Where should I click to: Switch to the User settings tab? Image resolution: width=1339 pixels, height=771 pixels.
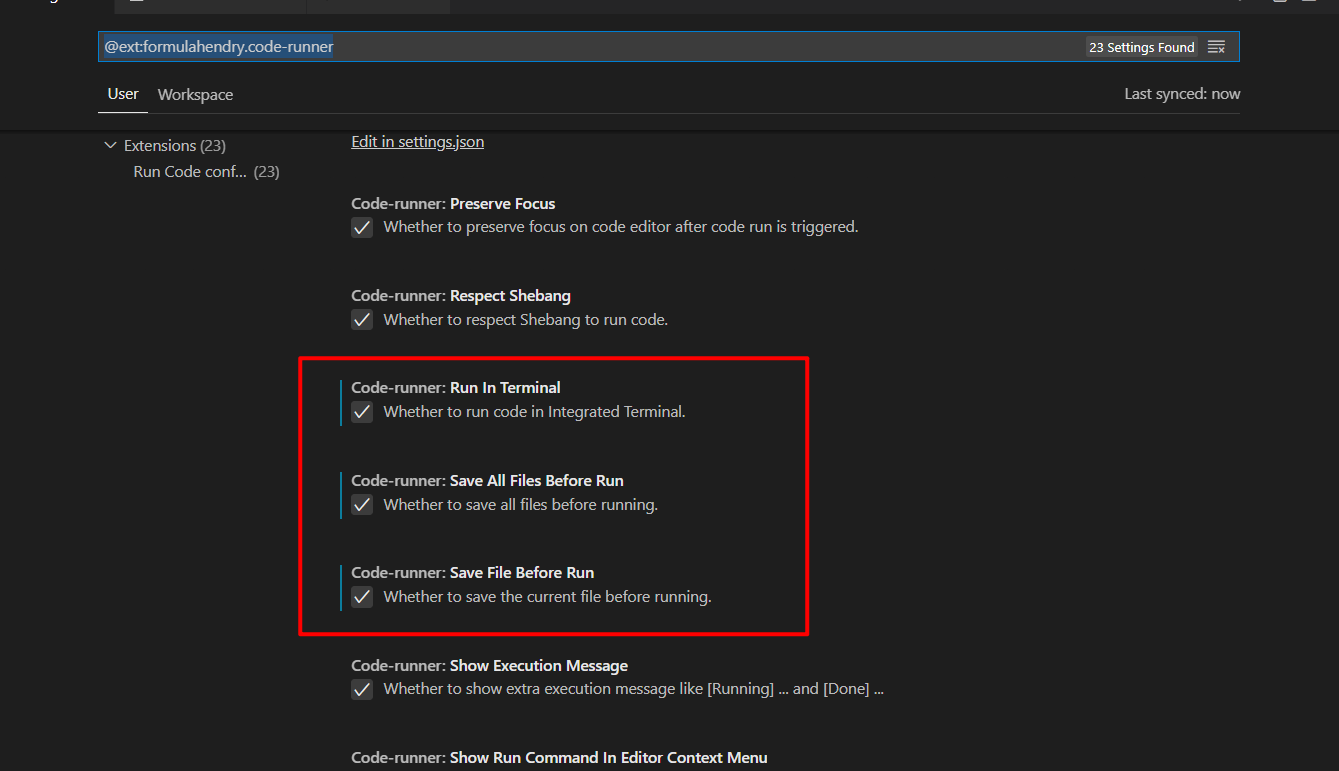coord(123,94)
